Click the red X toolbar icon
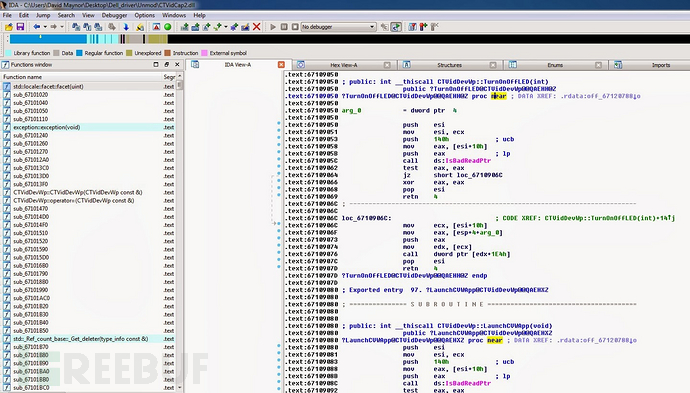690x393 pixels. coord(257,27)
